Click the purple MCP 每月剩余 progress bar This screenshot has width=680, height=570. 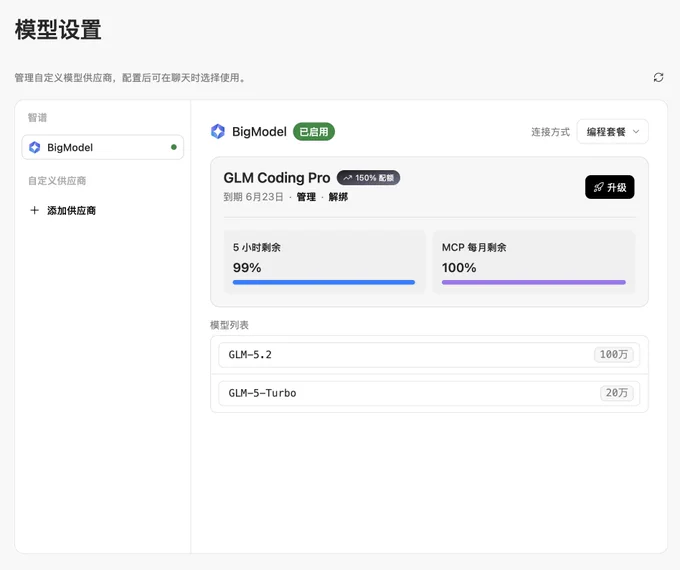click(x=534, y=282)
